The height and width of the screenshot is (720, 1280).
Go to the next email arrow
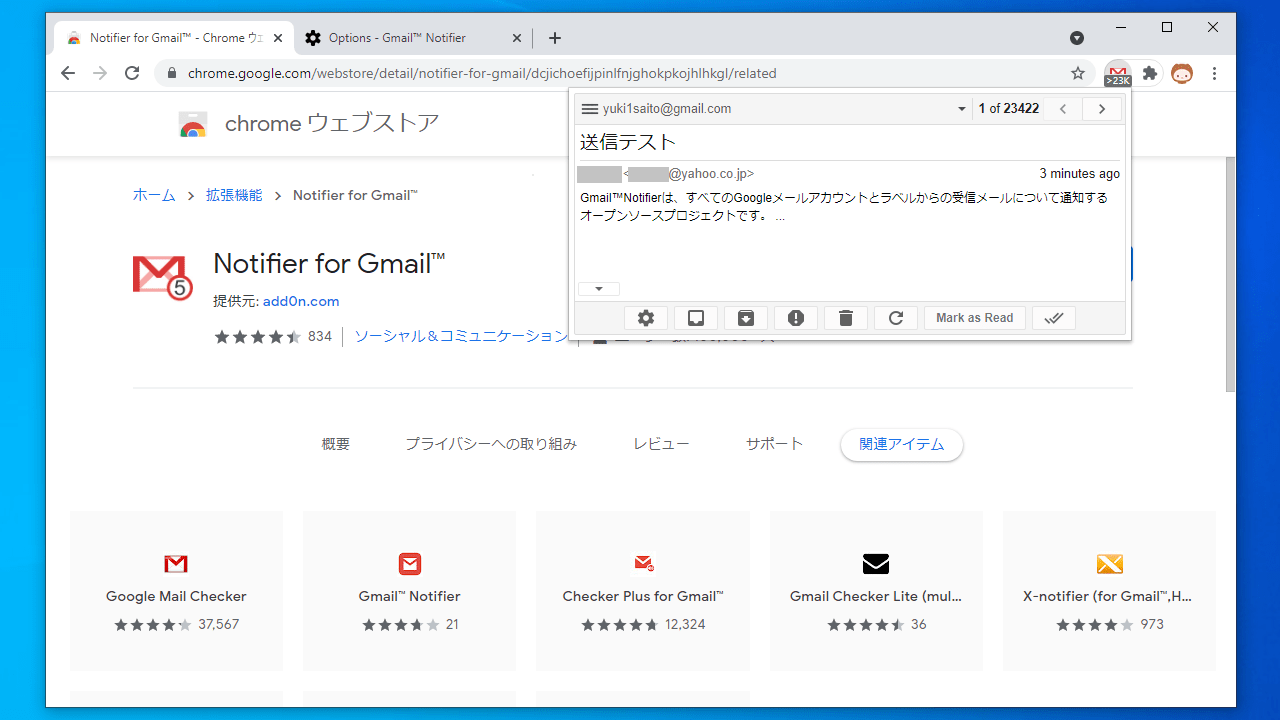click(1102, 109)
